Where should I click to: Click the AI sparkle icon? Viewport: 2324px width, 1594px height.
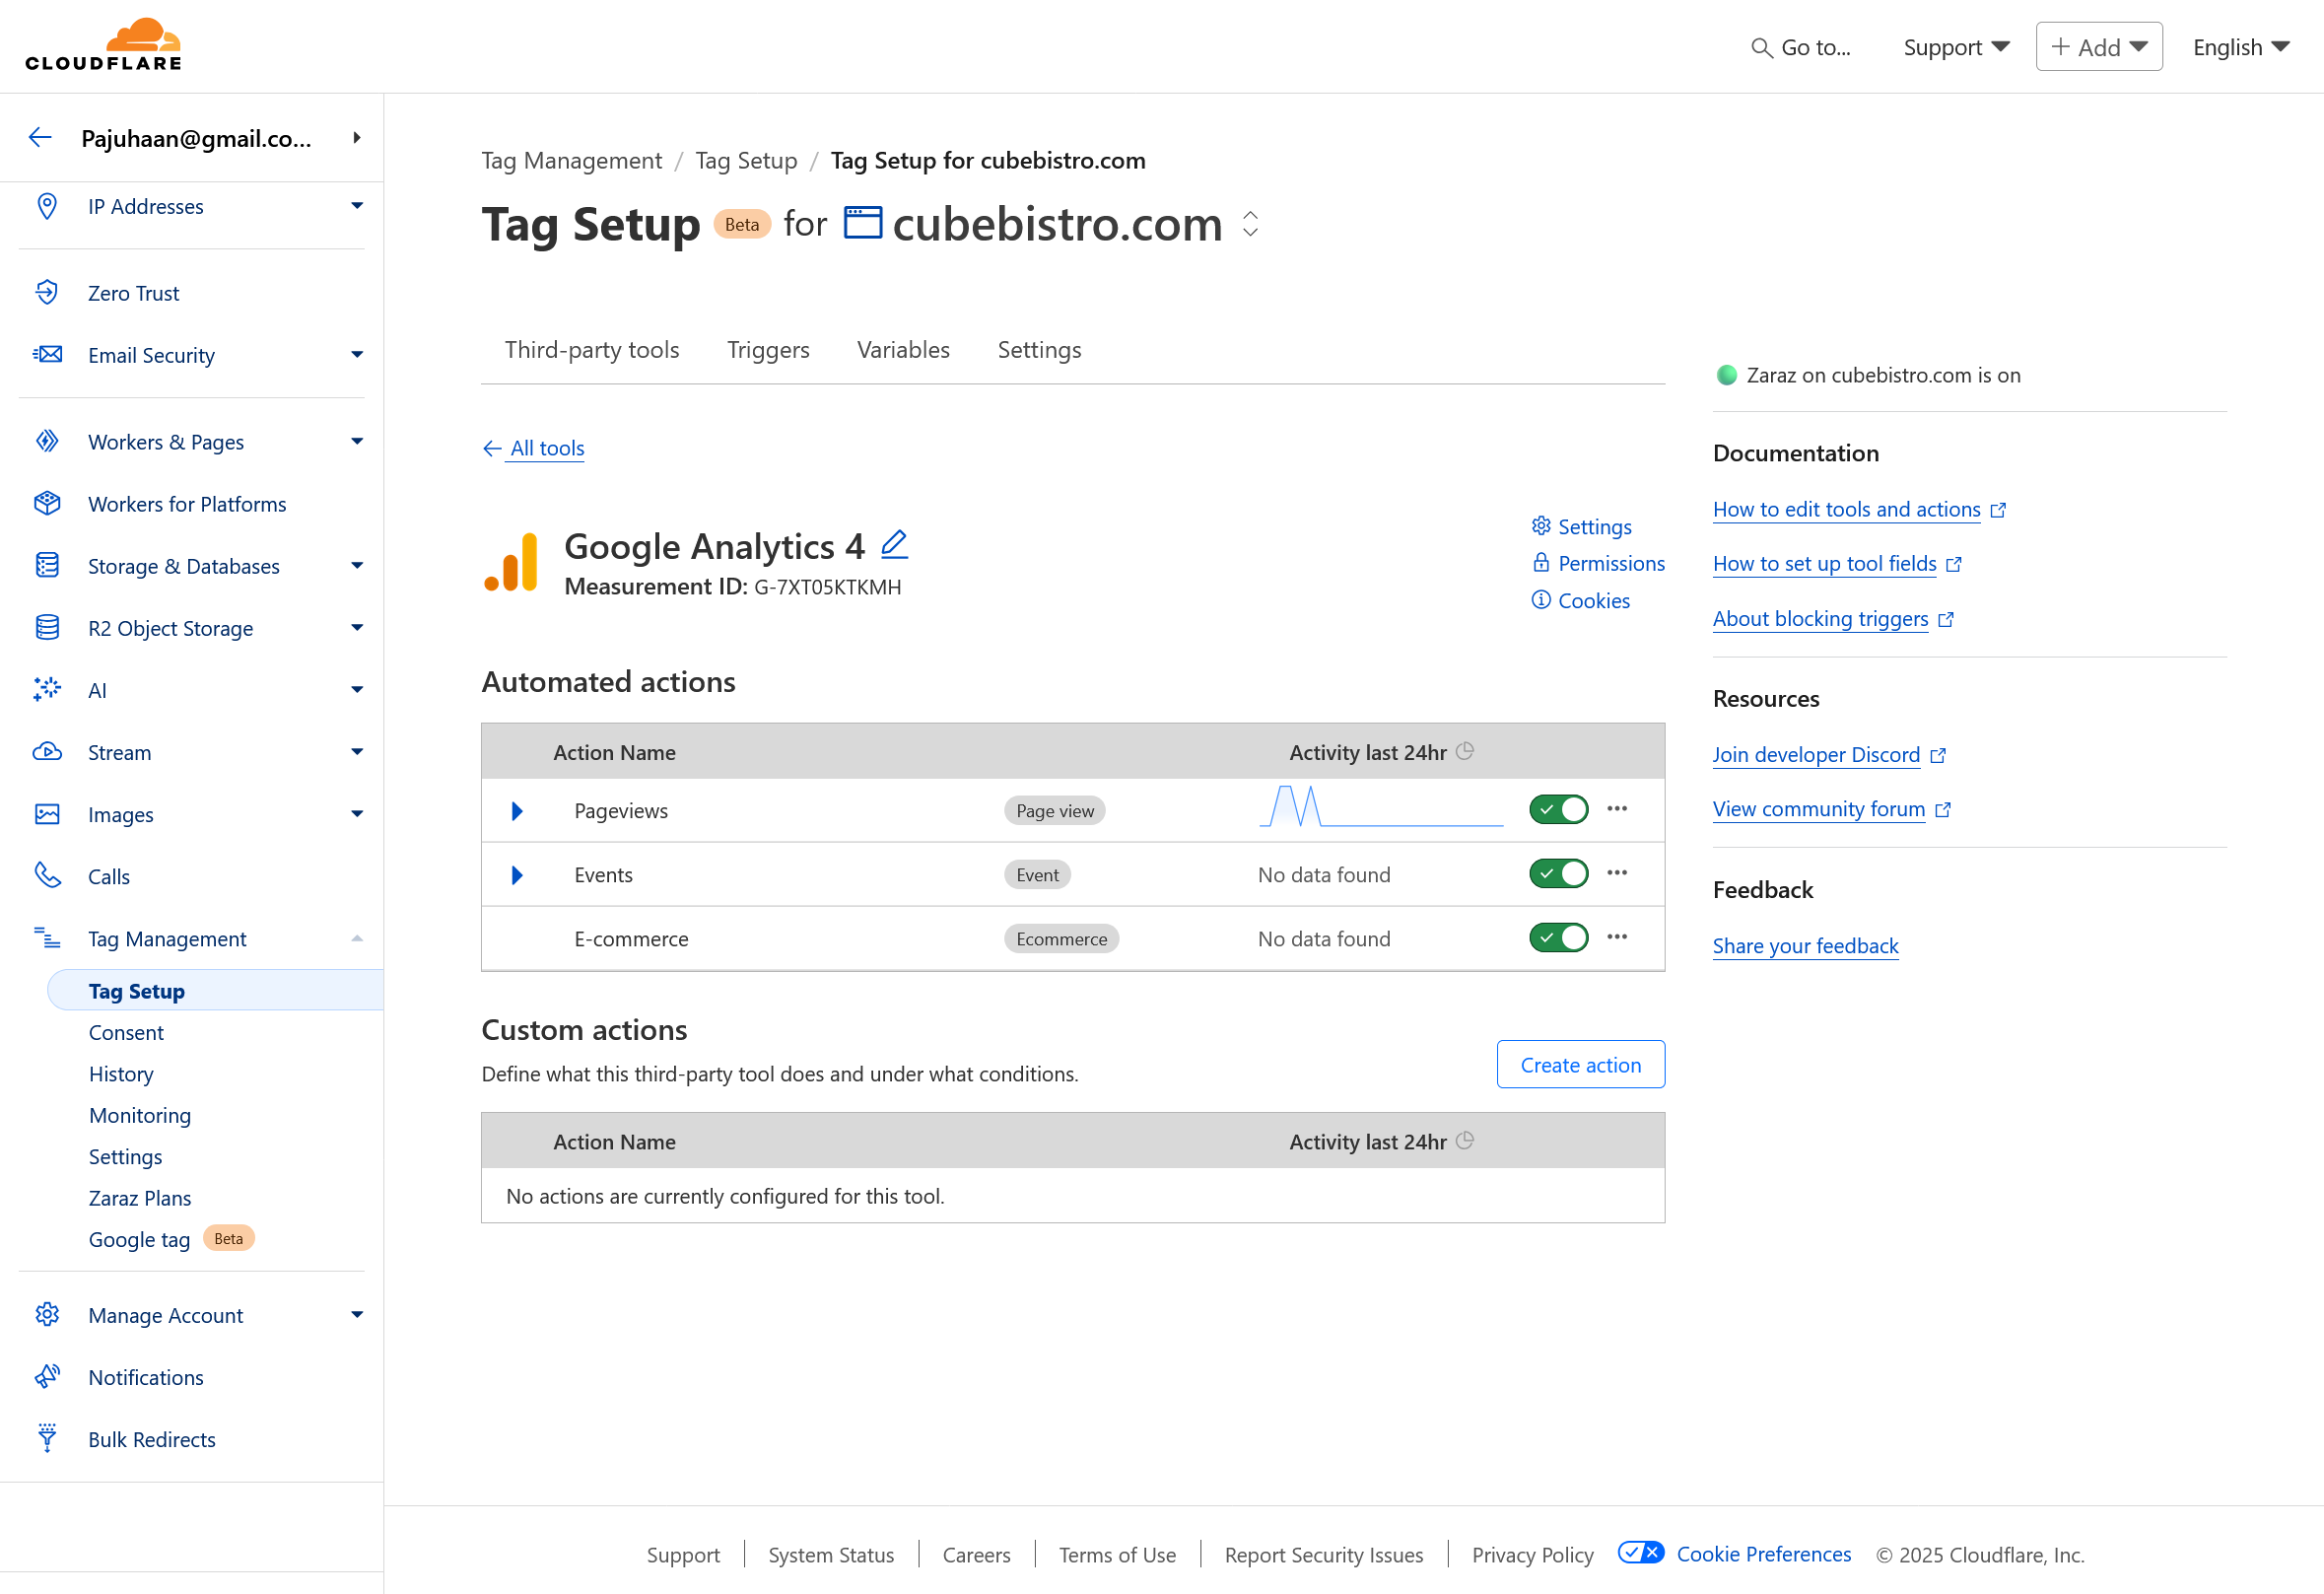[x=47, y=689]
